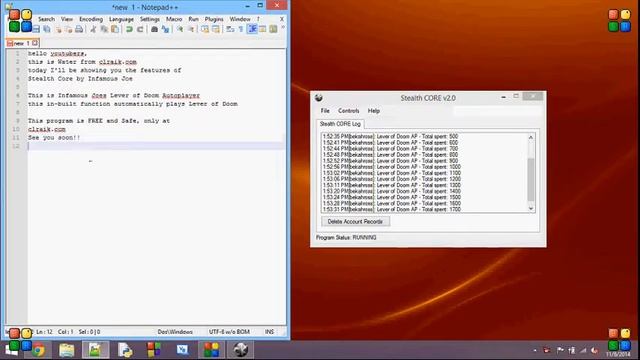Click the Save All icon in Notepad++

pyautogui.click(x=47, y=29)
